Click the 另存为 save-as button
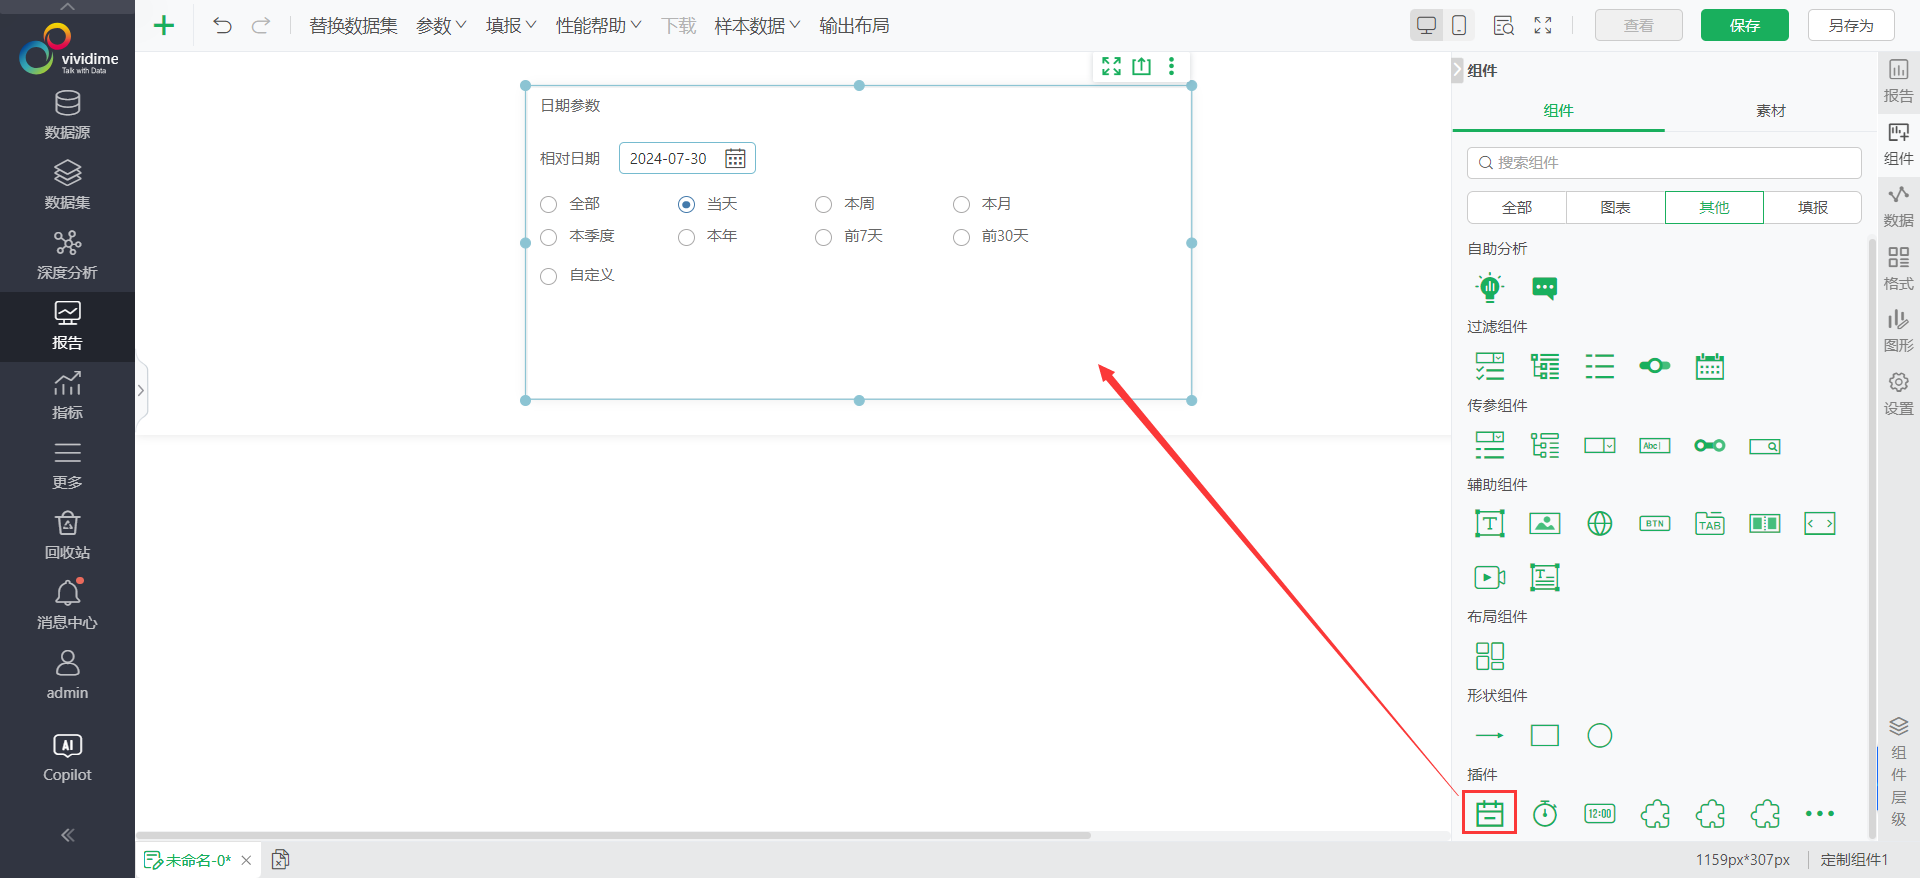 [1851, 26]
